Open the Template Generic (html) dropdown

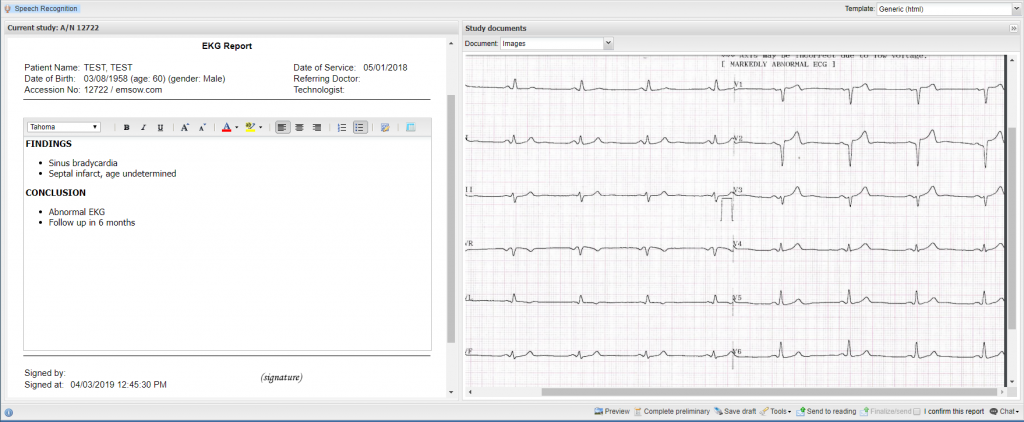[948, 9]
